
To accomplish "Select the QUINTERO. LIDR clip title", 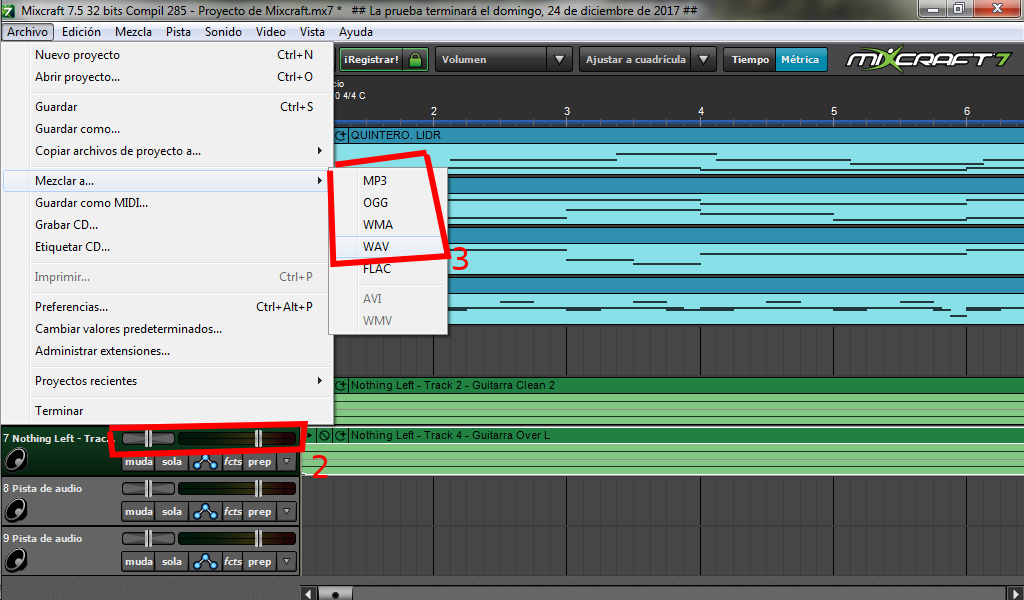I will pos(396,135).
